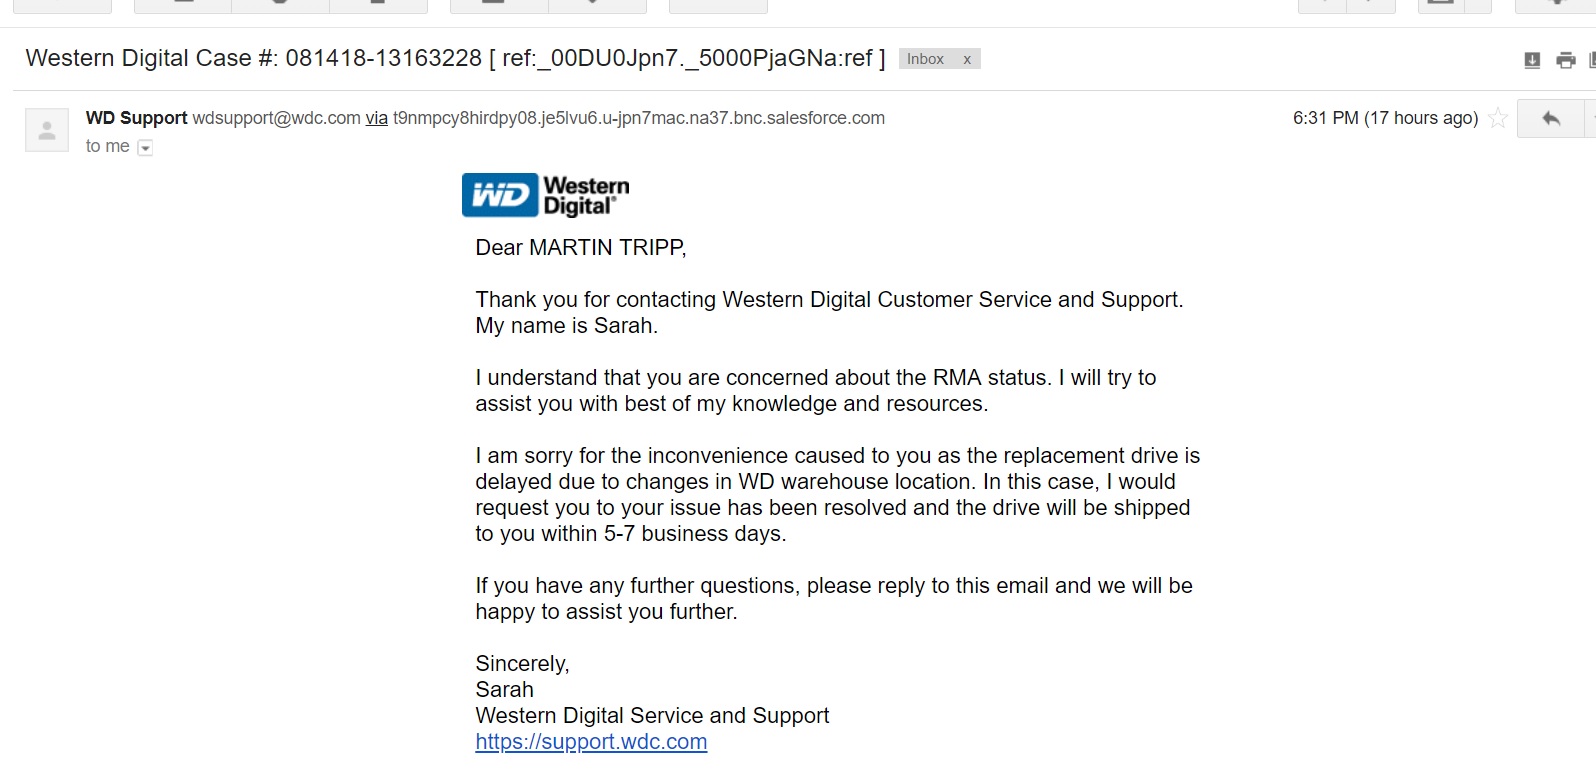Click the salesforce.com mailed-by domain
This screenshot has height=778, width=1596.
639,118
